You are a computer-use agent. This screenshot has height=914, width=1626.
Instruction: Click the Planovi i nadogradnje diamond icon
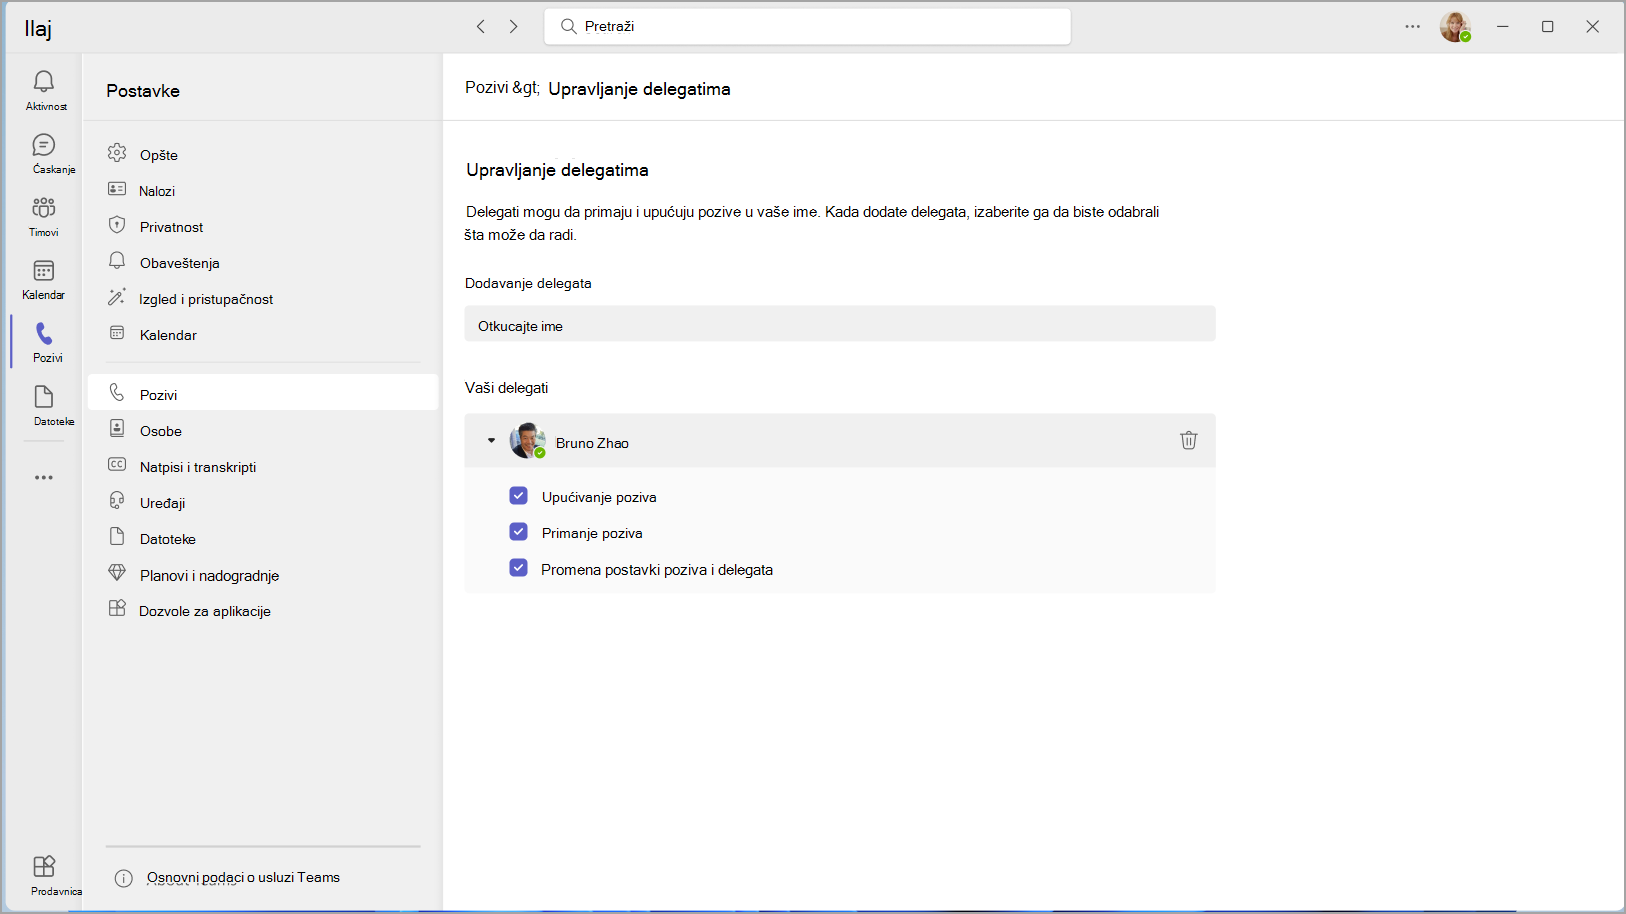click(117, 573)
